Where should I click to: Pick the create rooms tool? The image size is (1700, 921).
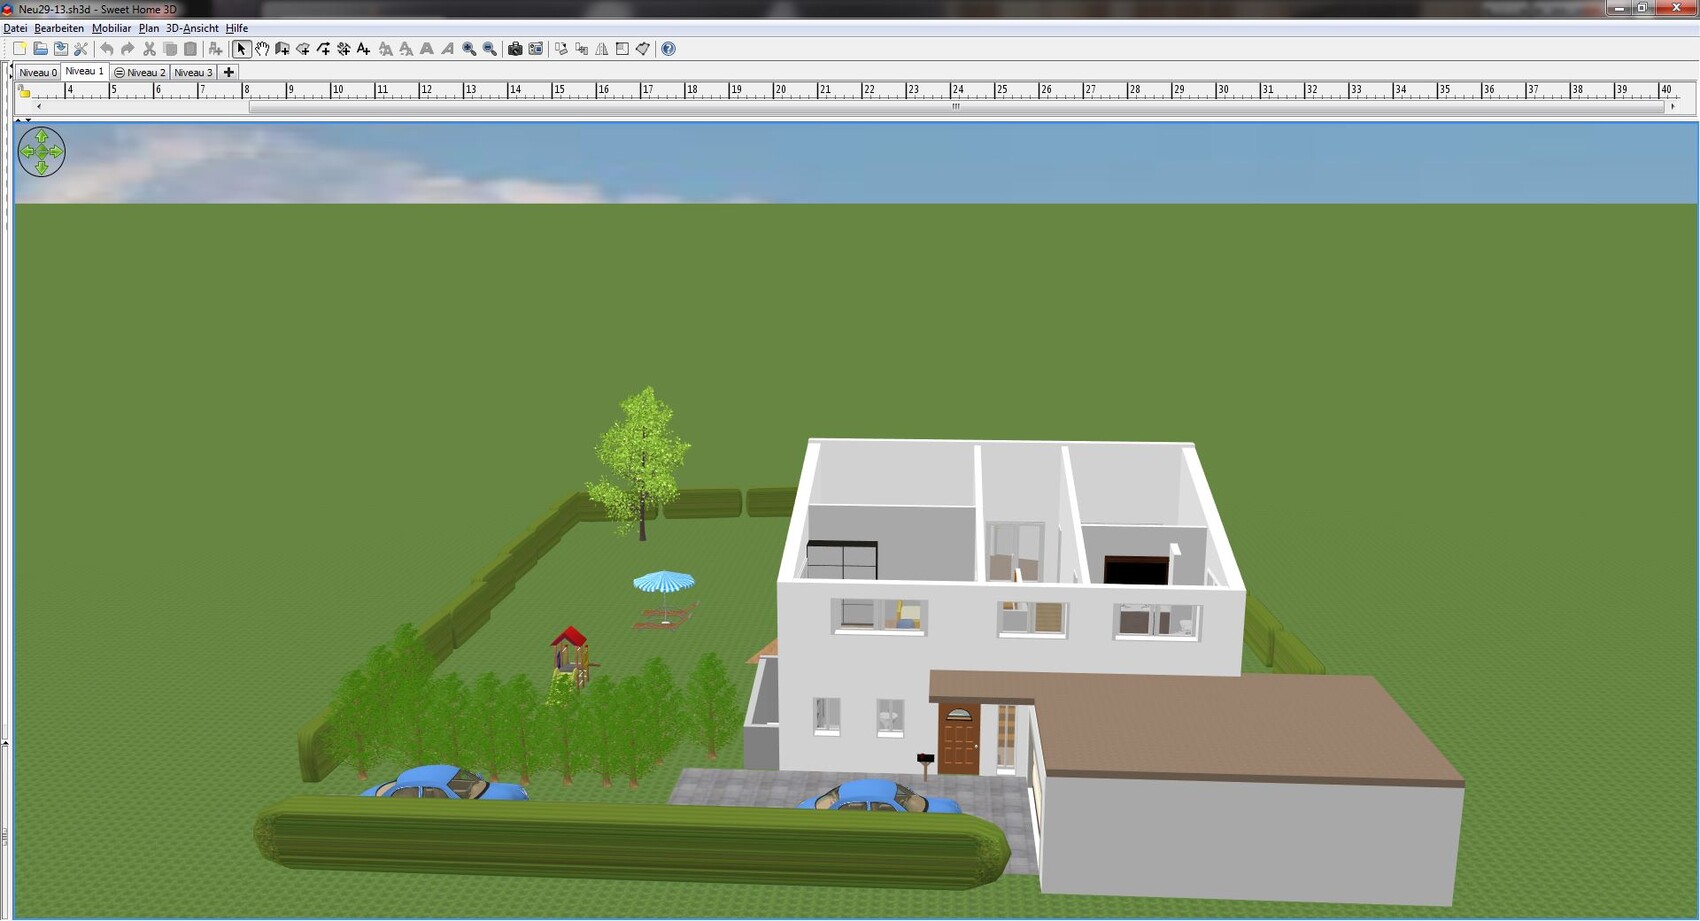click(x=303, y=49)
